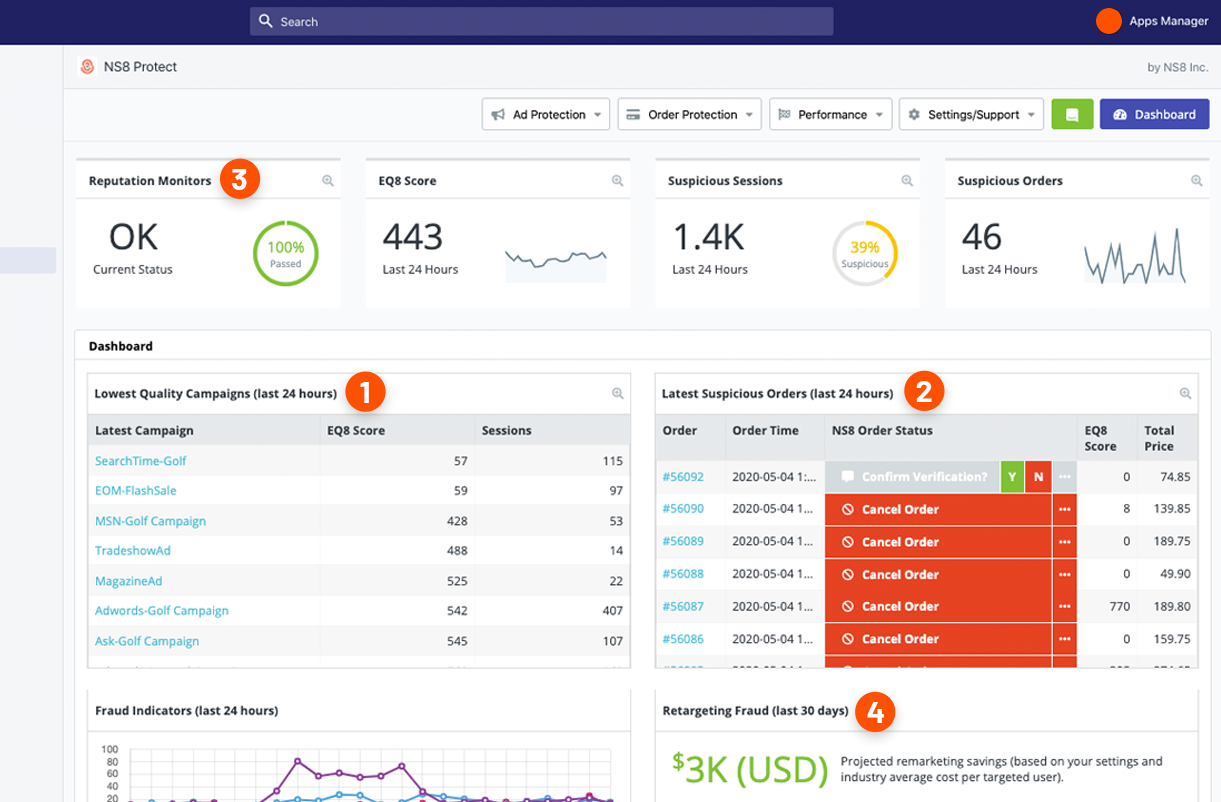
Task: Open the Ad Protection dropdown
Action: click(x=546, y=115)
